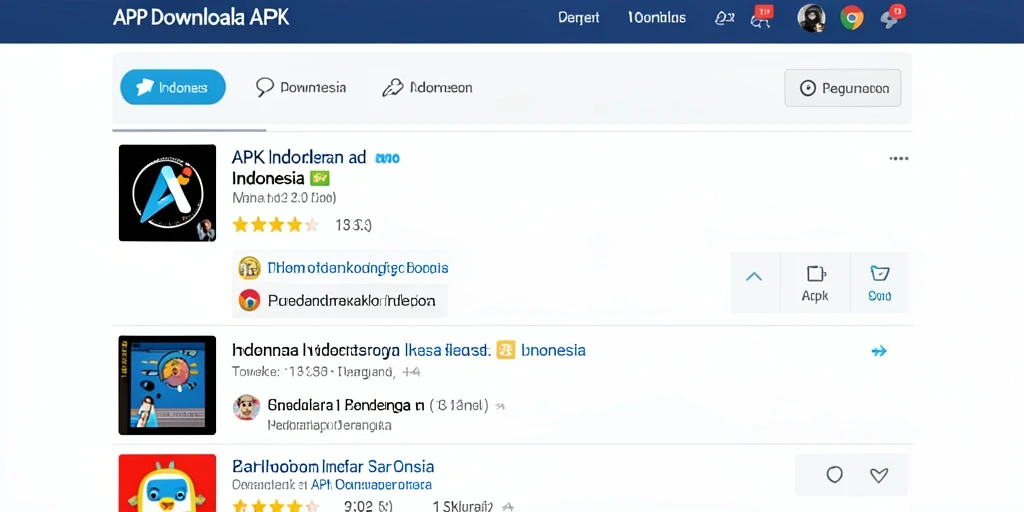Click the yellow badge before 'bnonesia'

506,350
